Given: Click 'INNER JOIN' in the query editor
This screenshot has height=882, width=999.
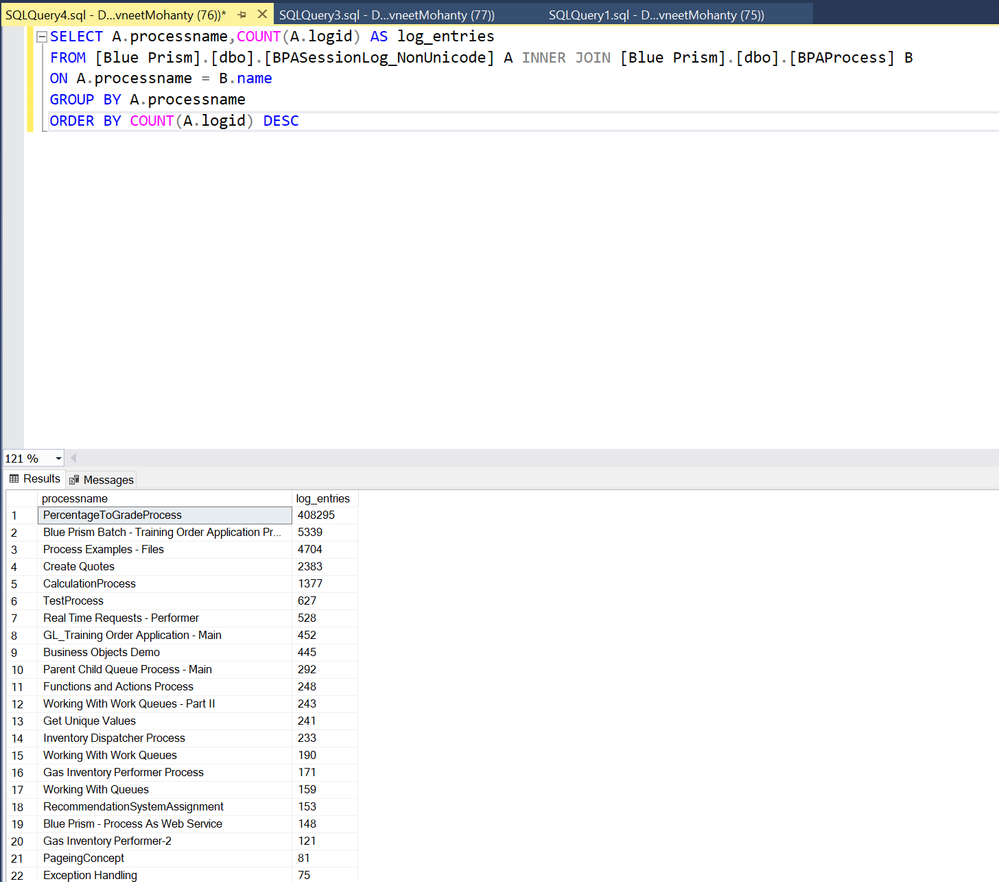Looking at the screenshot, I should tap(566, 58).
